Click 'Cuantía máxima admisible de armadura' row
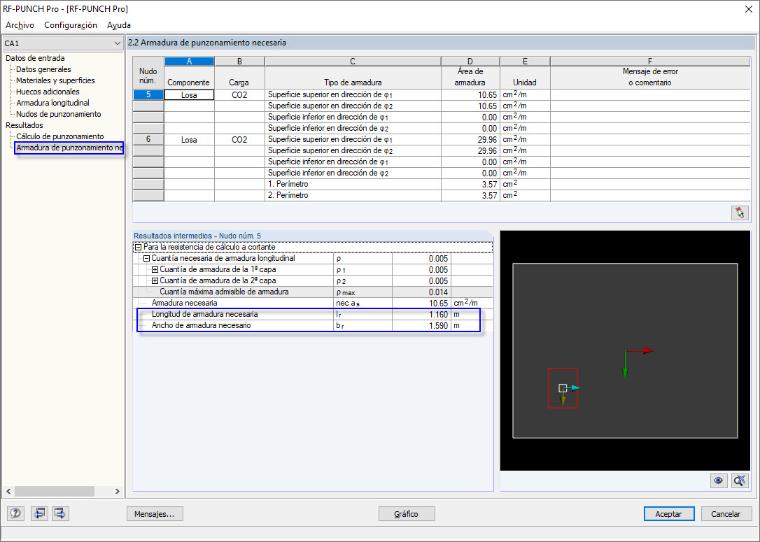This screenshot has height=542, width=760. click(x=313, y=292)
